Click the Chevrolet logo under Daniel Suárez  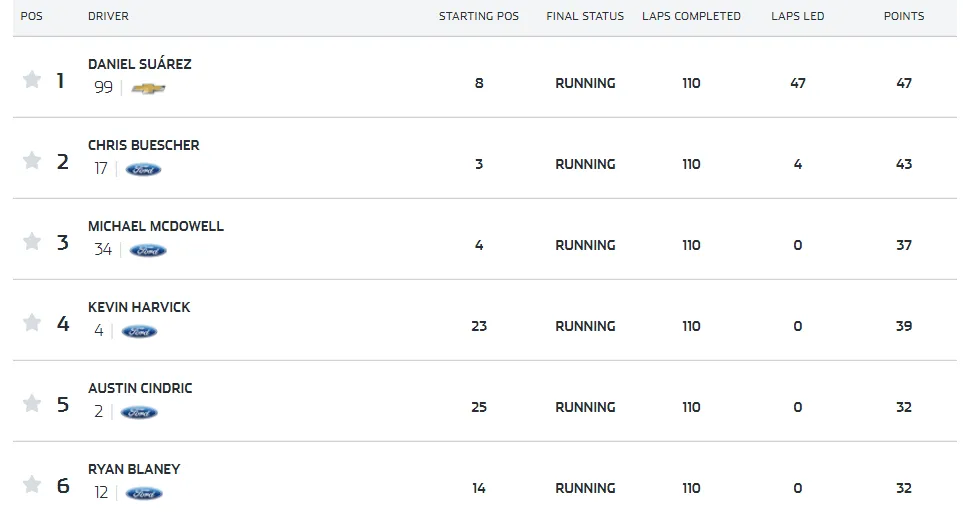[149, 88]
